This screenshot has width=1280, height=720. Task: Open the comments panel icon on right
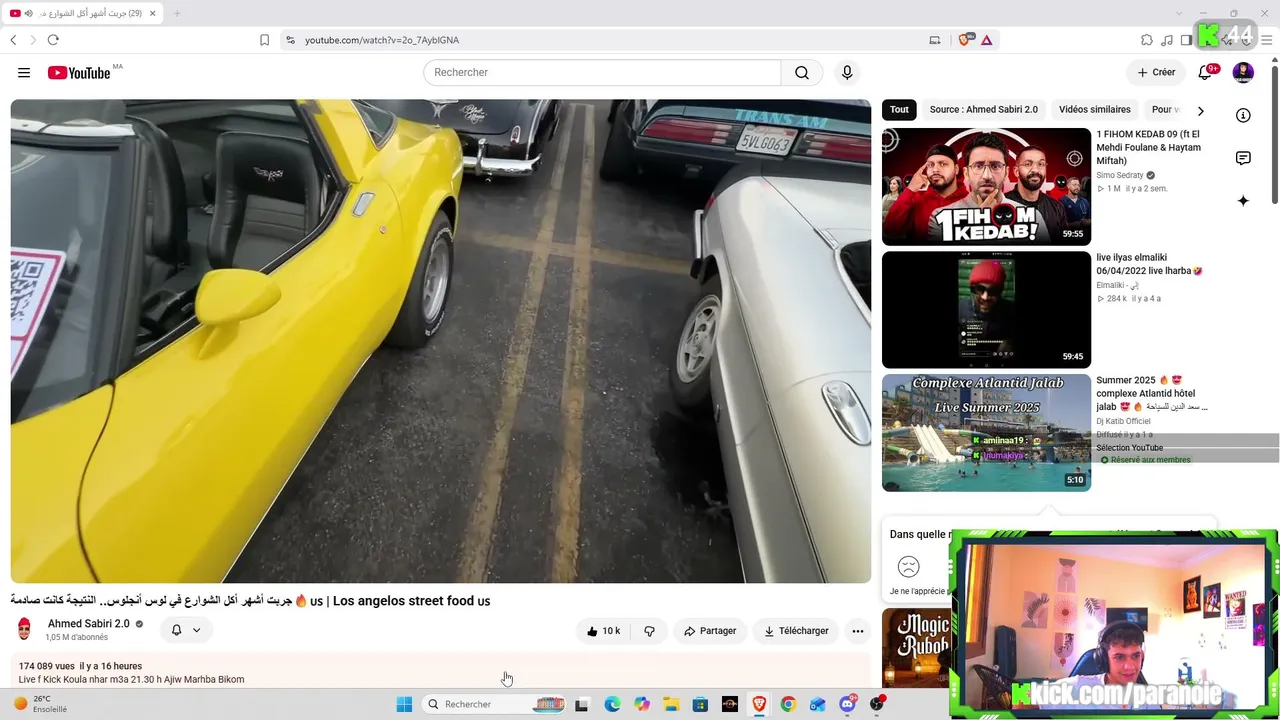(x=1243, y=158)
